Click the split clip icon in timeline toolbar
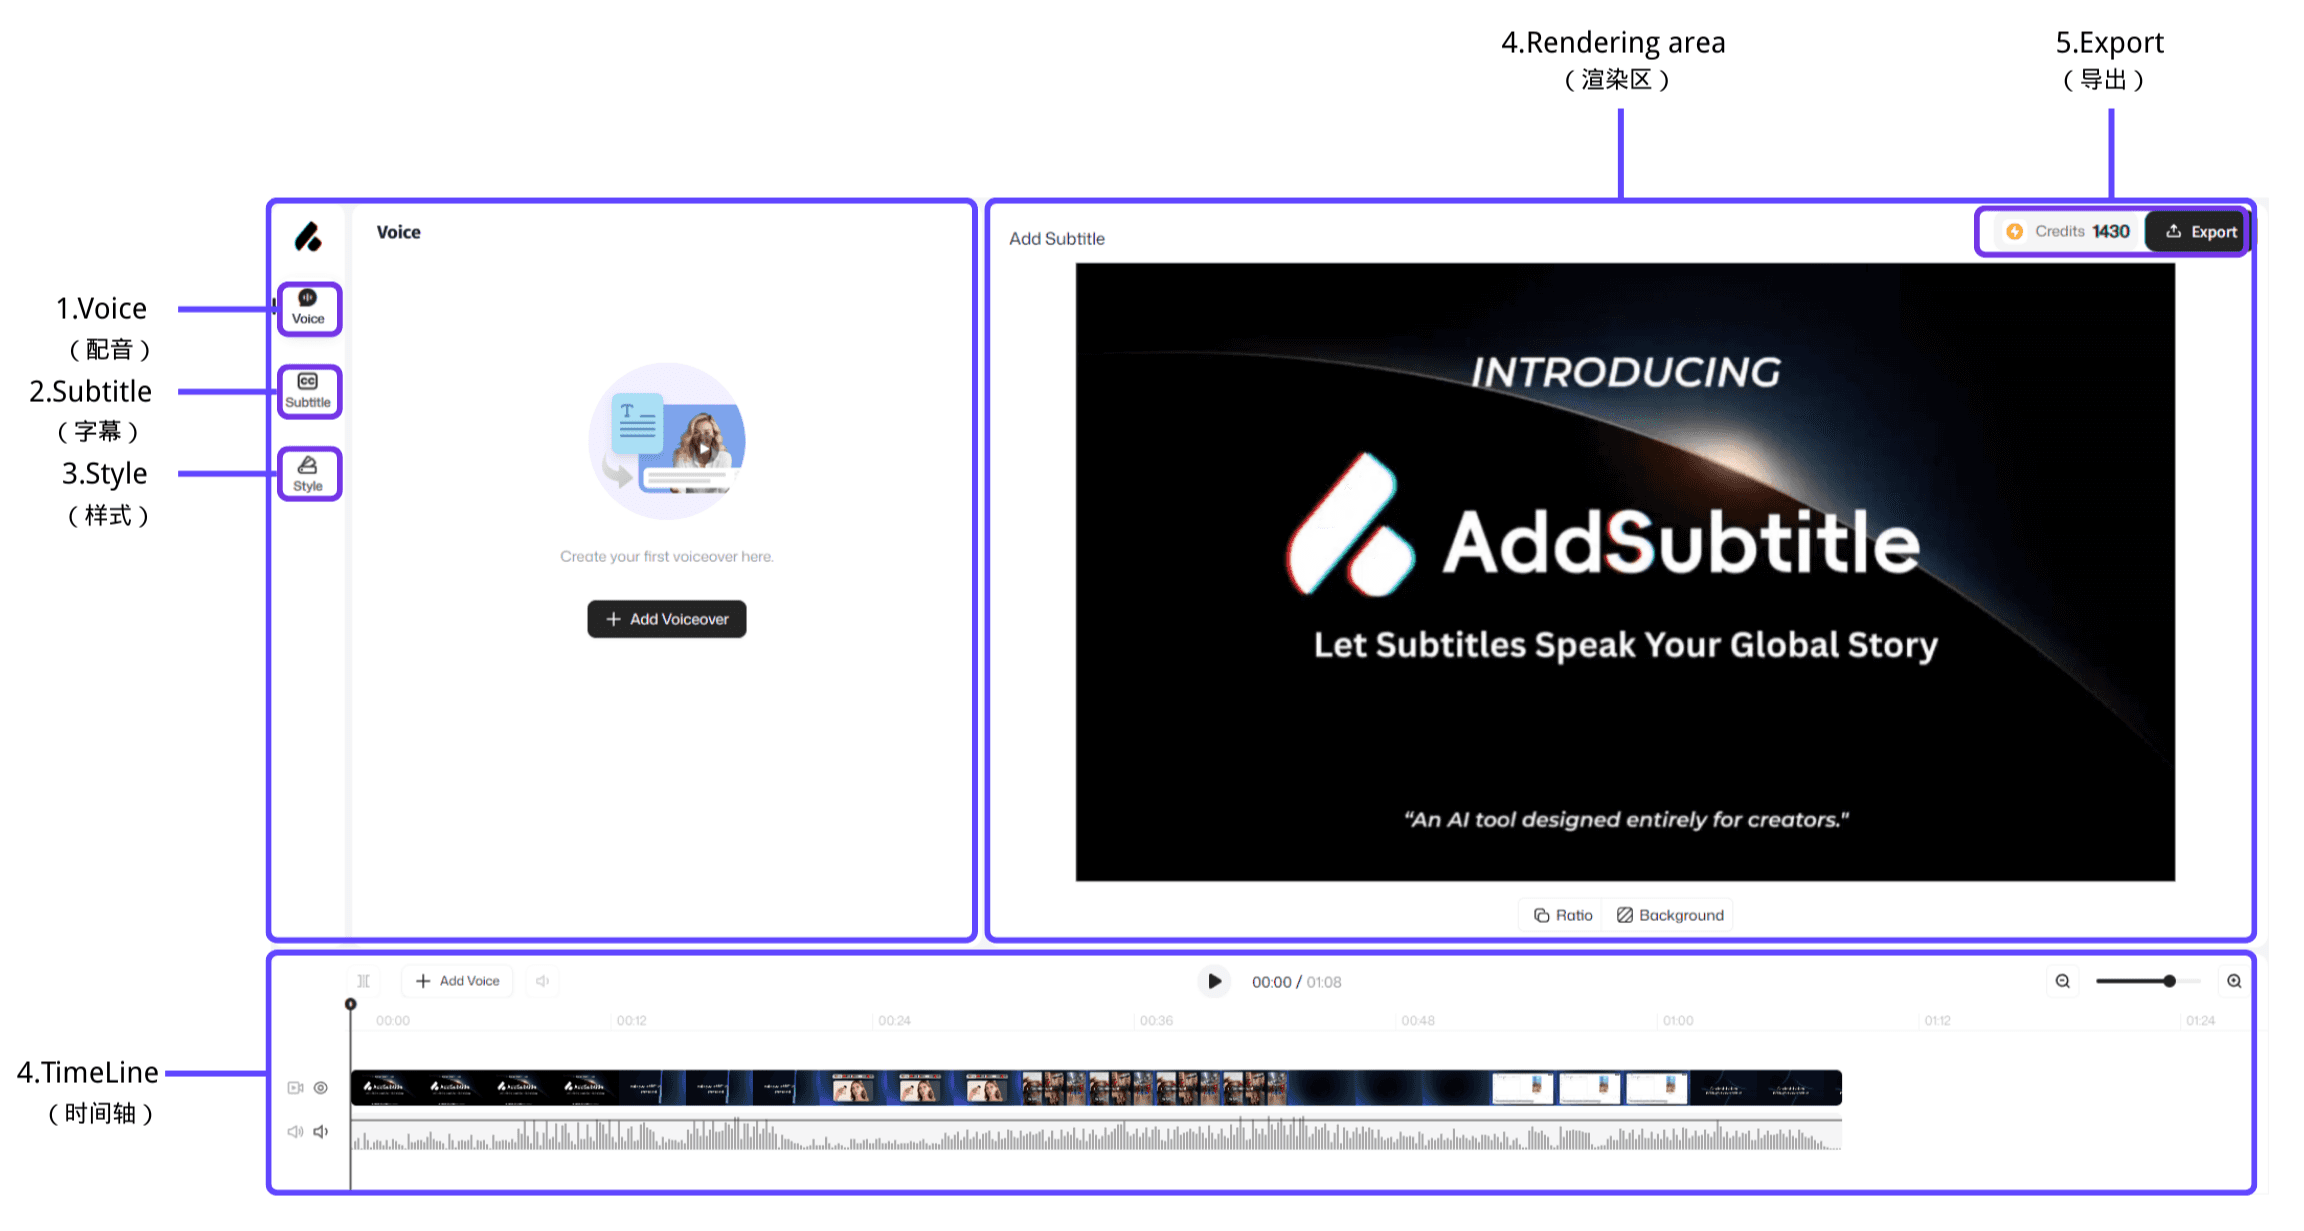 point(364,981)
